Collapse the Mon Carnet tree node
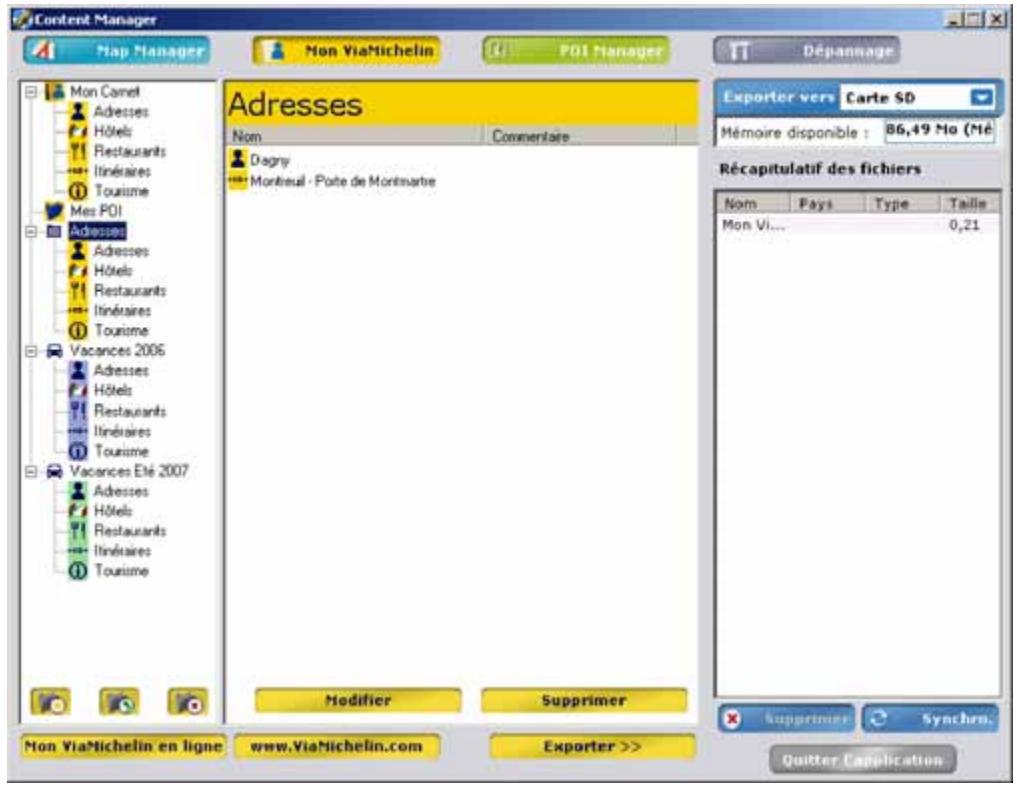This screenshot has height=787, width=1017. [30, 92]
